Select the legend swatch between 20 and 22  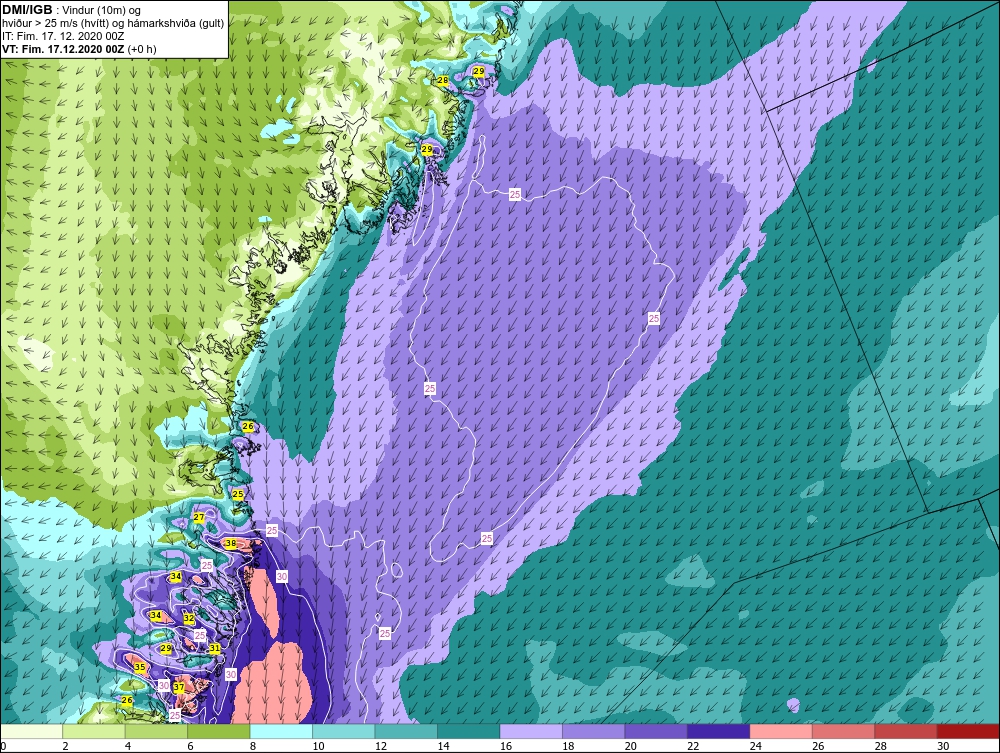coord(656,731)
